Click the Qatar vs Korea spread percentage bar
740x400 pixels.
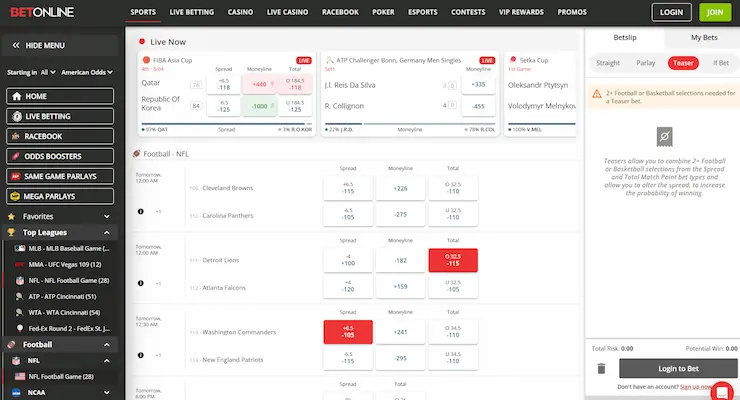coord(227,124)
